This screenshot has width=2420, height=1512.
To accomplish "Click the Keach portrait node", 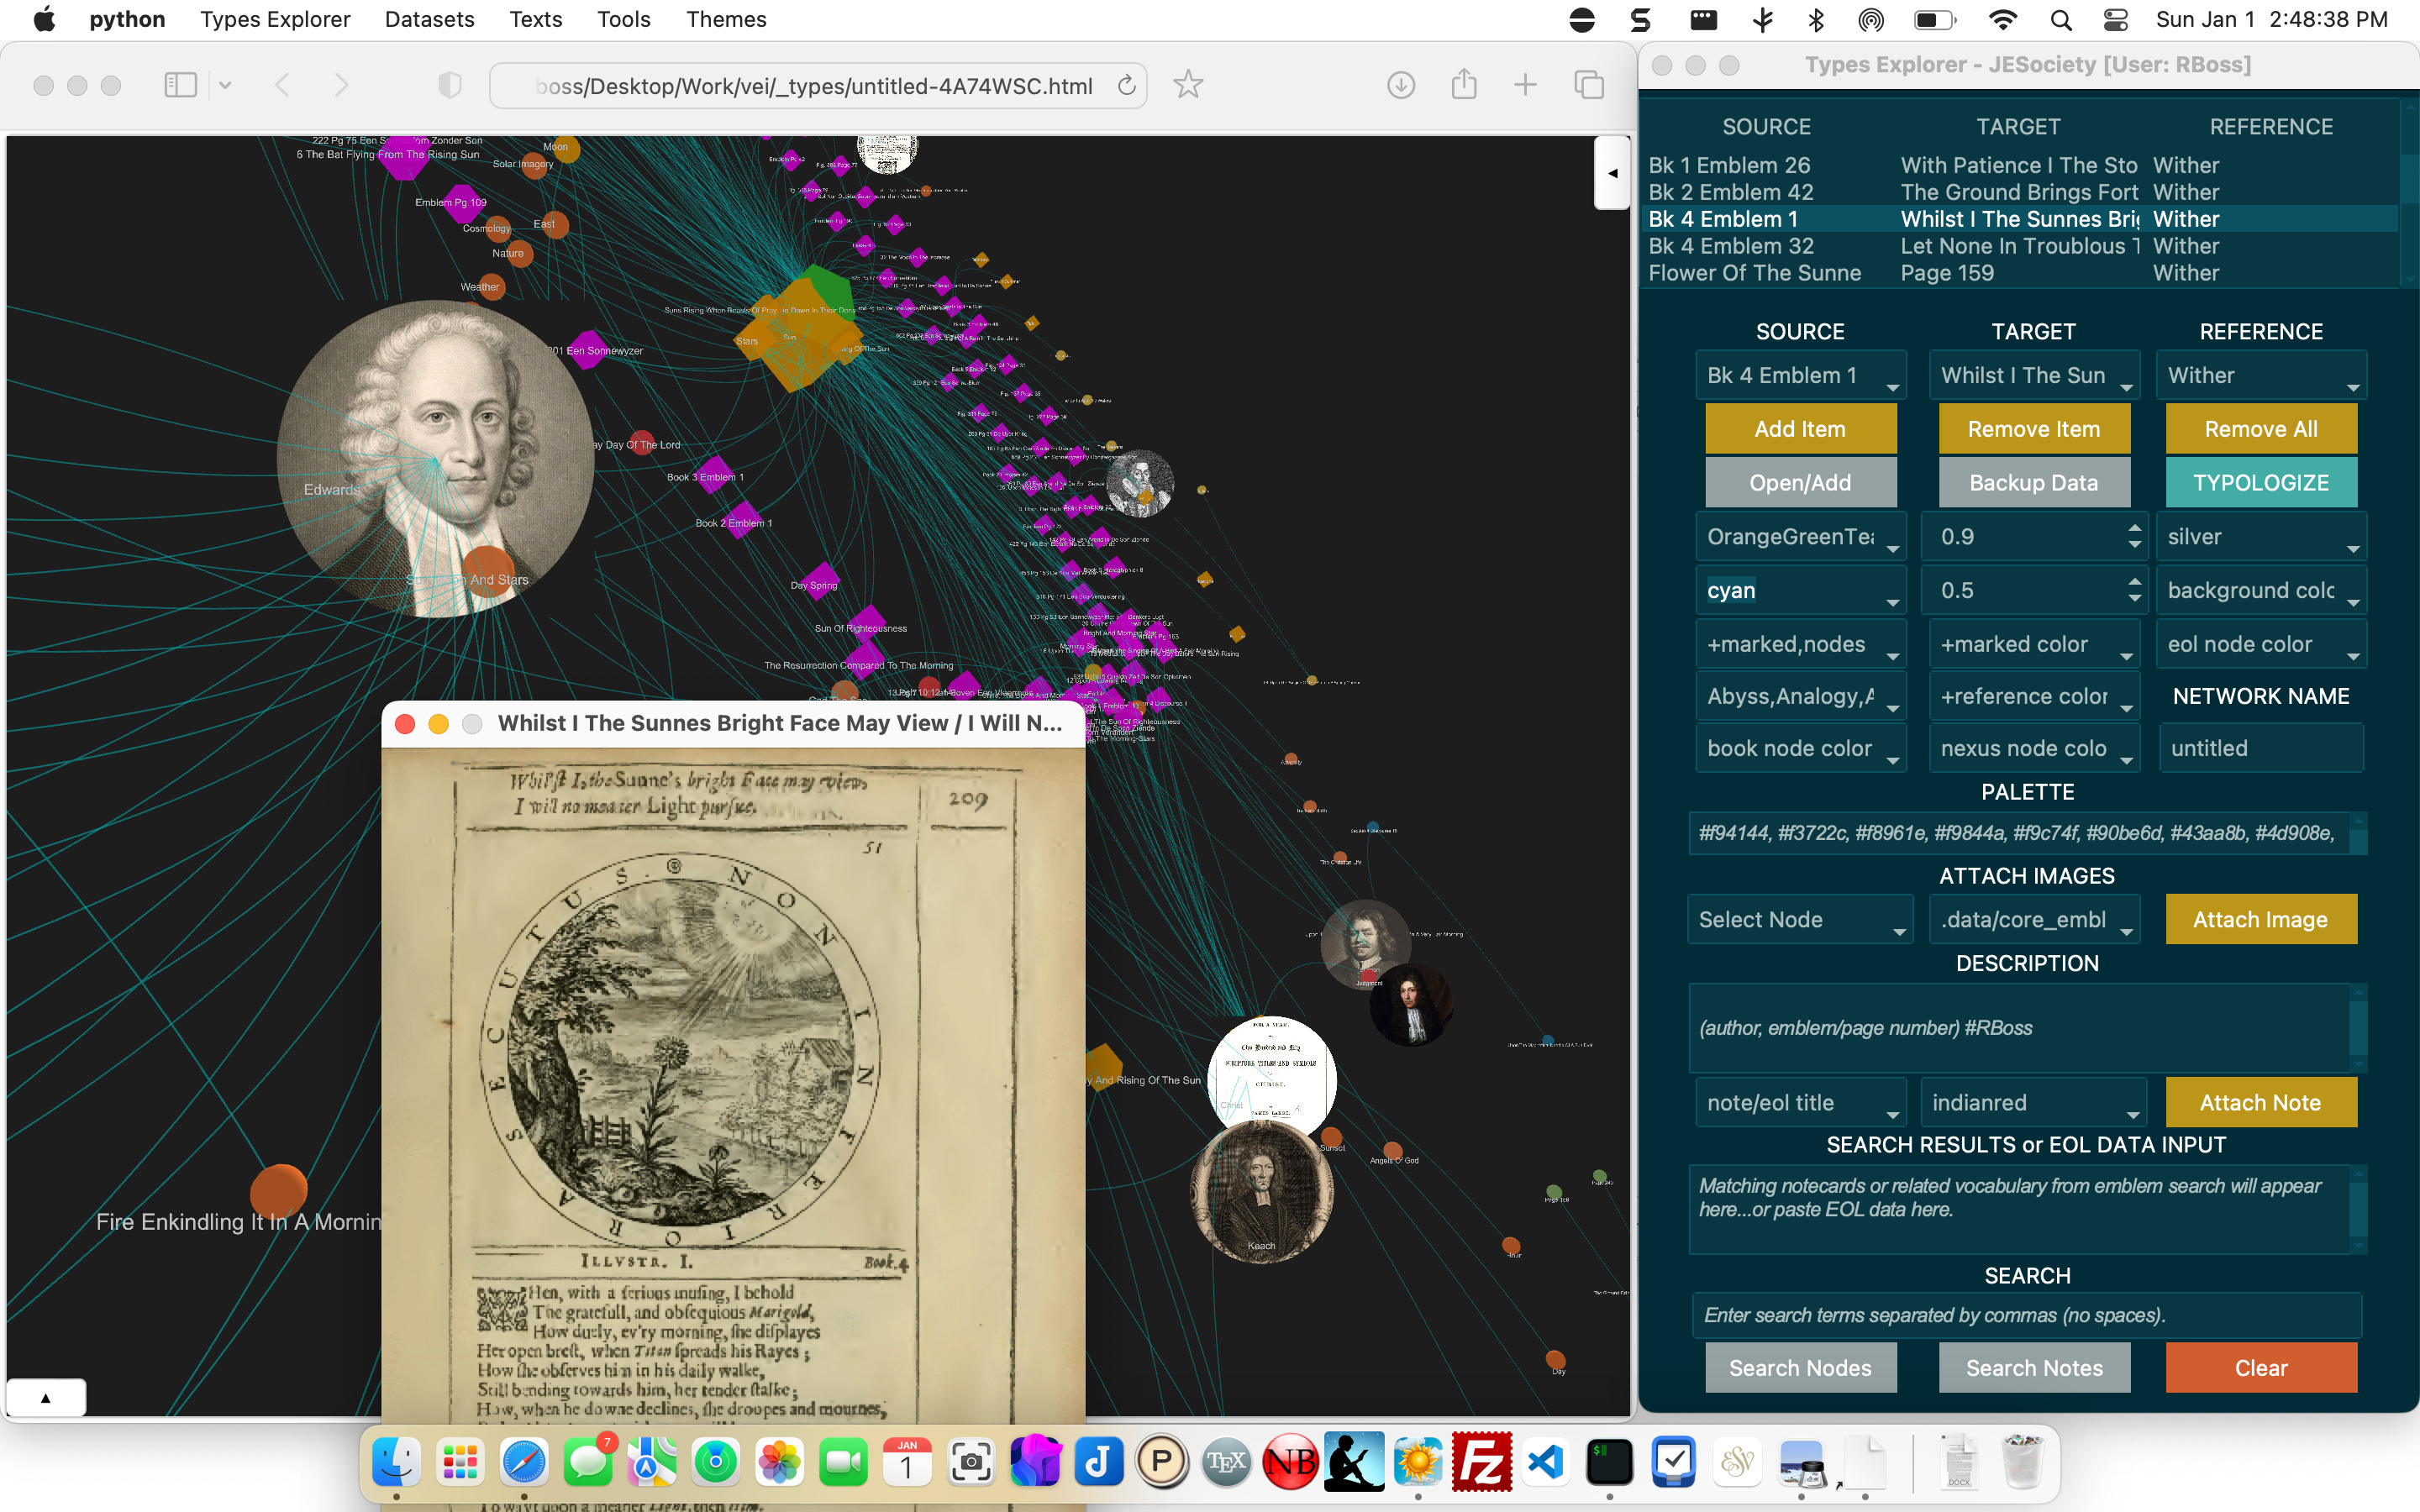I will click(x=1261, y=1192).
